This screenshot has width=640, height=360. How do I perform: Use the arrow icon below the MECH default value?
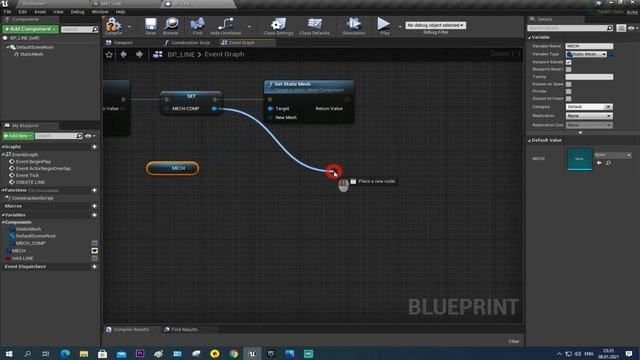[x=599, y=163]
